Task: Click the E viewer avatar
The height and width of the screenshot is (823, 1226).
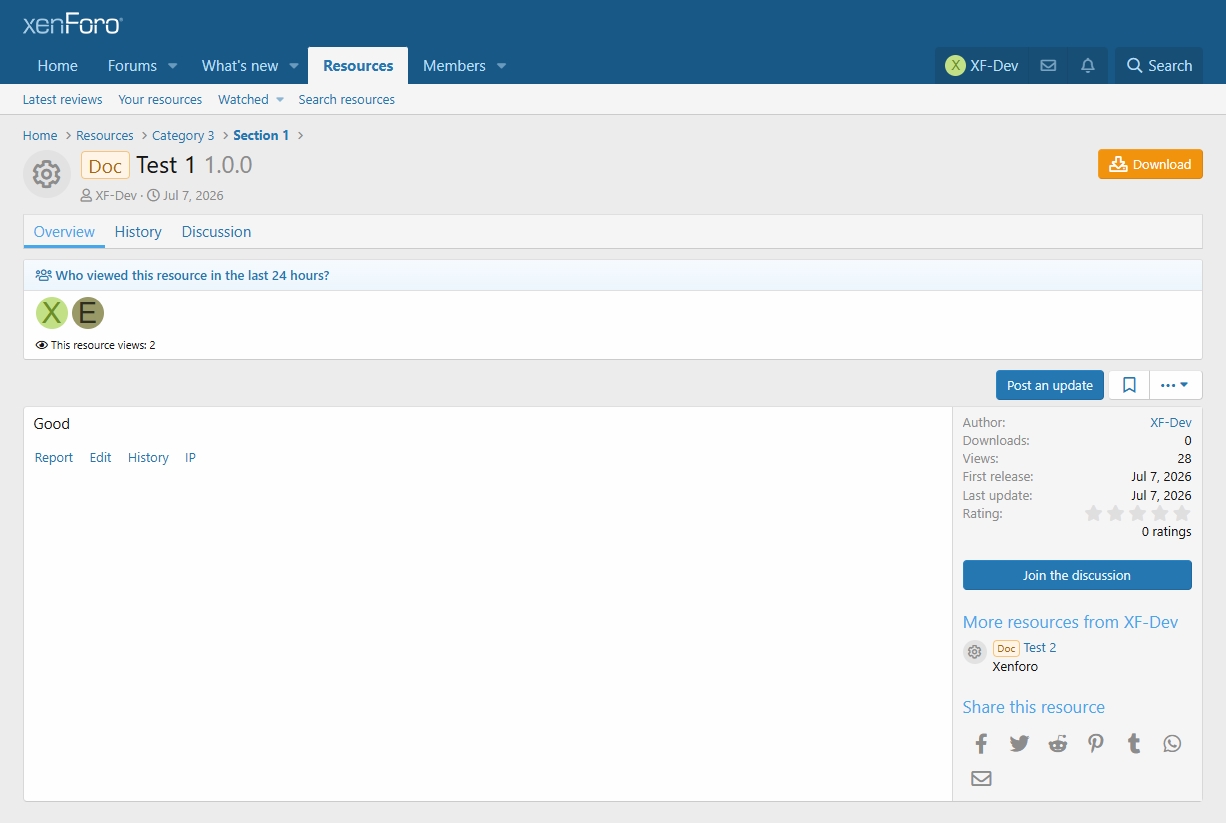Action: tap(88, 313)
